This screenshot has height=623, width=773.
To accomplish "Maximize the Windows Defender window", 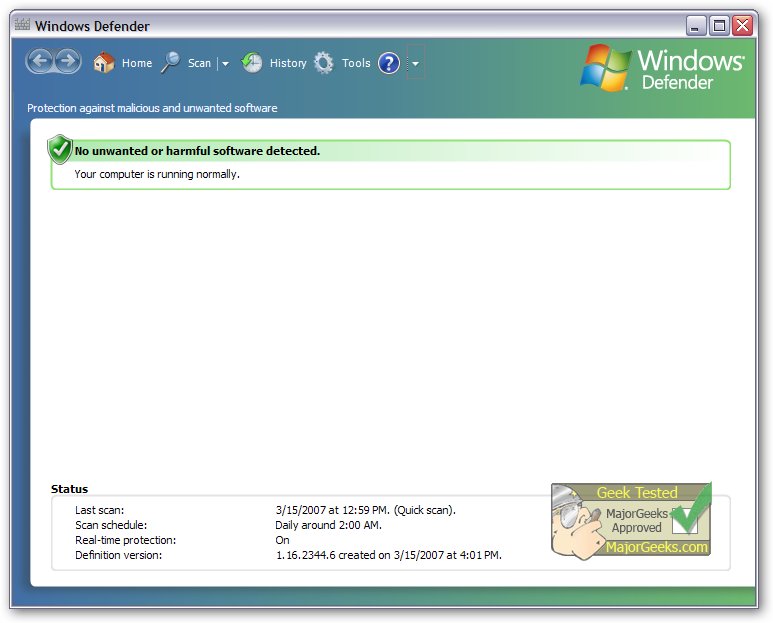I will (719, 26).
